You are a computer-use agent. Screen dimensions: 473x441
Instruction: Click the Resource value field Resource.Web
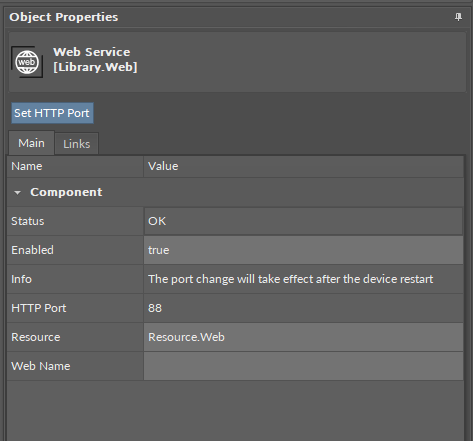tap(303, 337)
